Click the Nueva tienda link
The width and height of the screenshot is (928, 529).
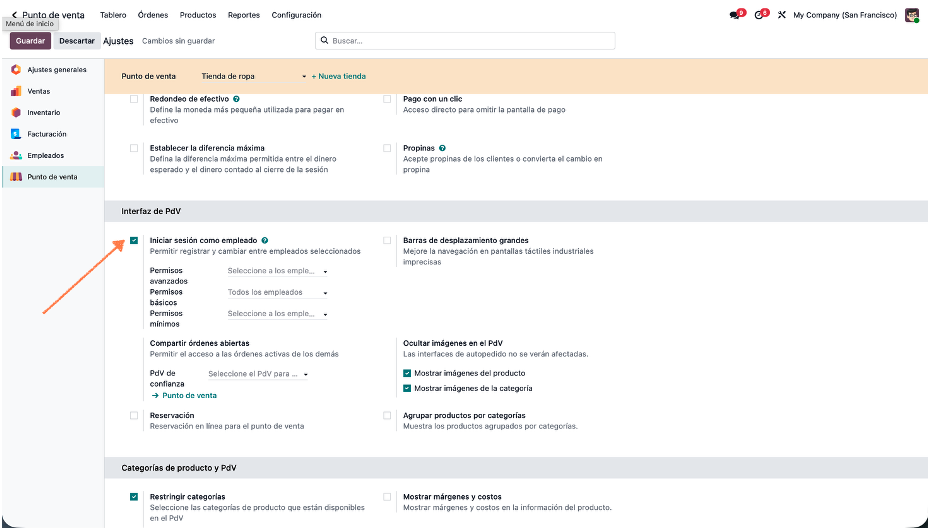point(339,76)
